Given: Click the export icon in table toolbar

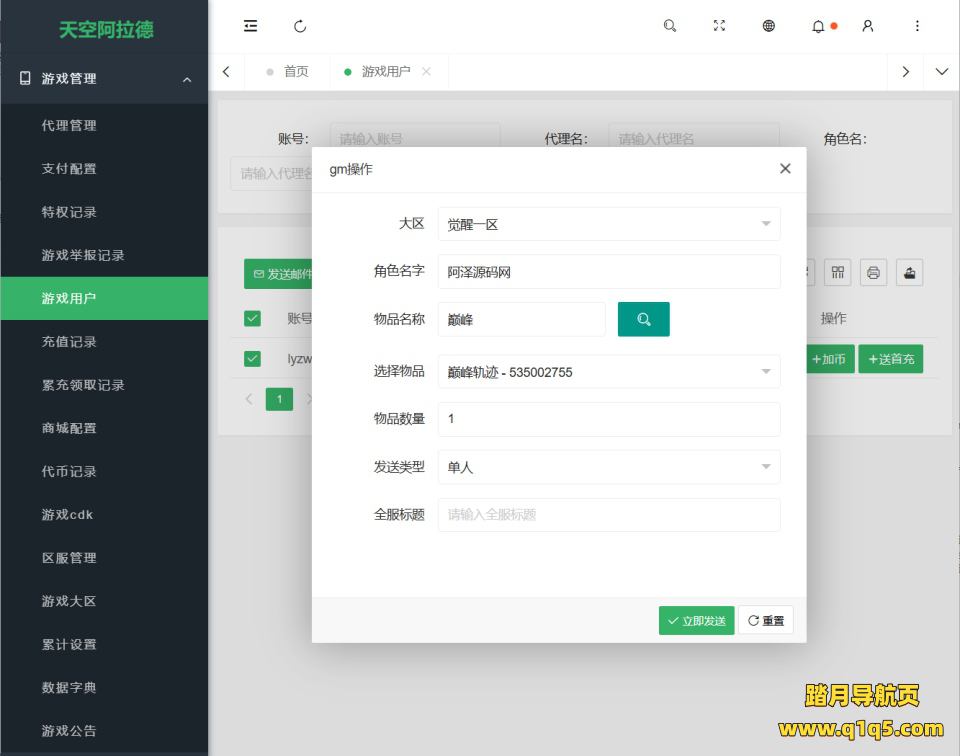Looking at the screenshot, I should (908, 272).
